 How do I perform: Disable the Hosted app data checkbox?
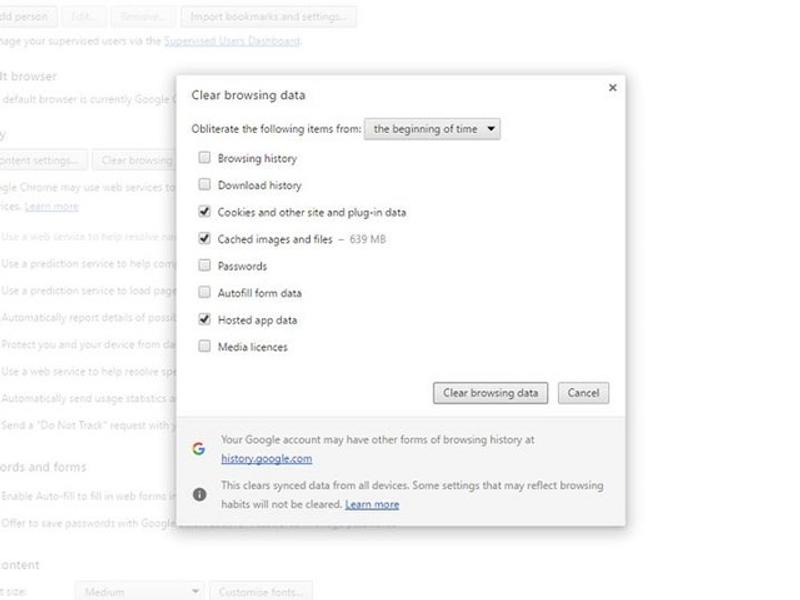pyautogui.click(x=205, y=320)
